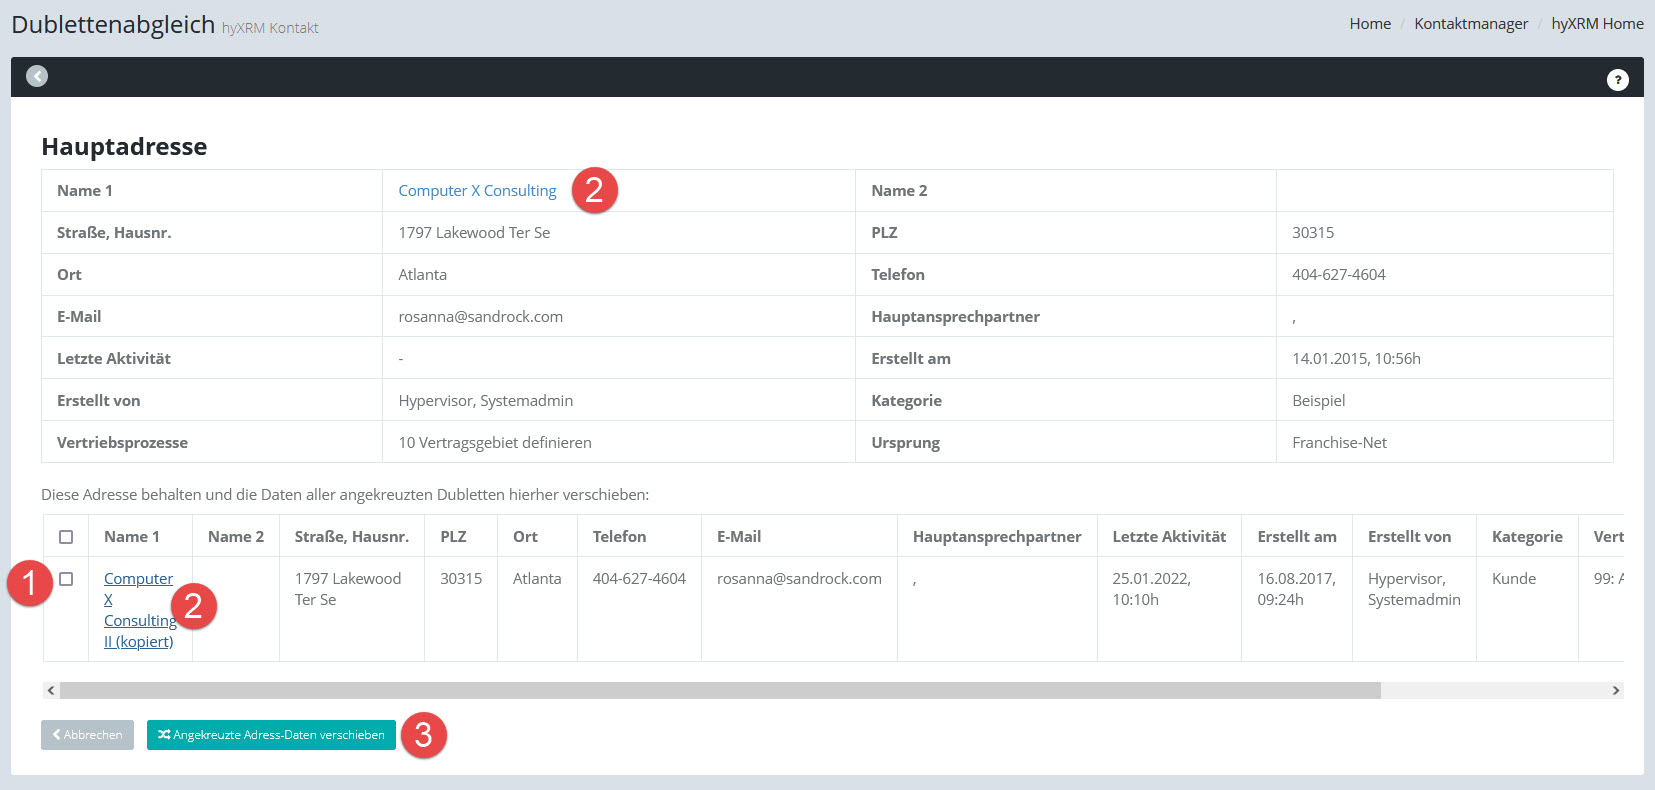Screen dimensions: 1655x790
Task: Click the E-Mail column header in duplicates table
Action: pyautogui.click(x=738, y=537)
